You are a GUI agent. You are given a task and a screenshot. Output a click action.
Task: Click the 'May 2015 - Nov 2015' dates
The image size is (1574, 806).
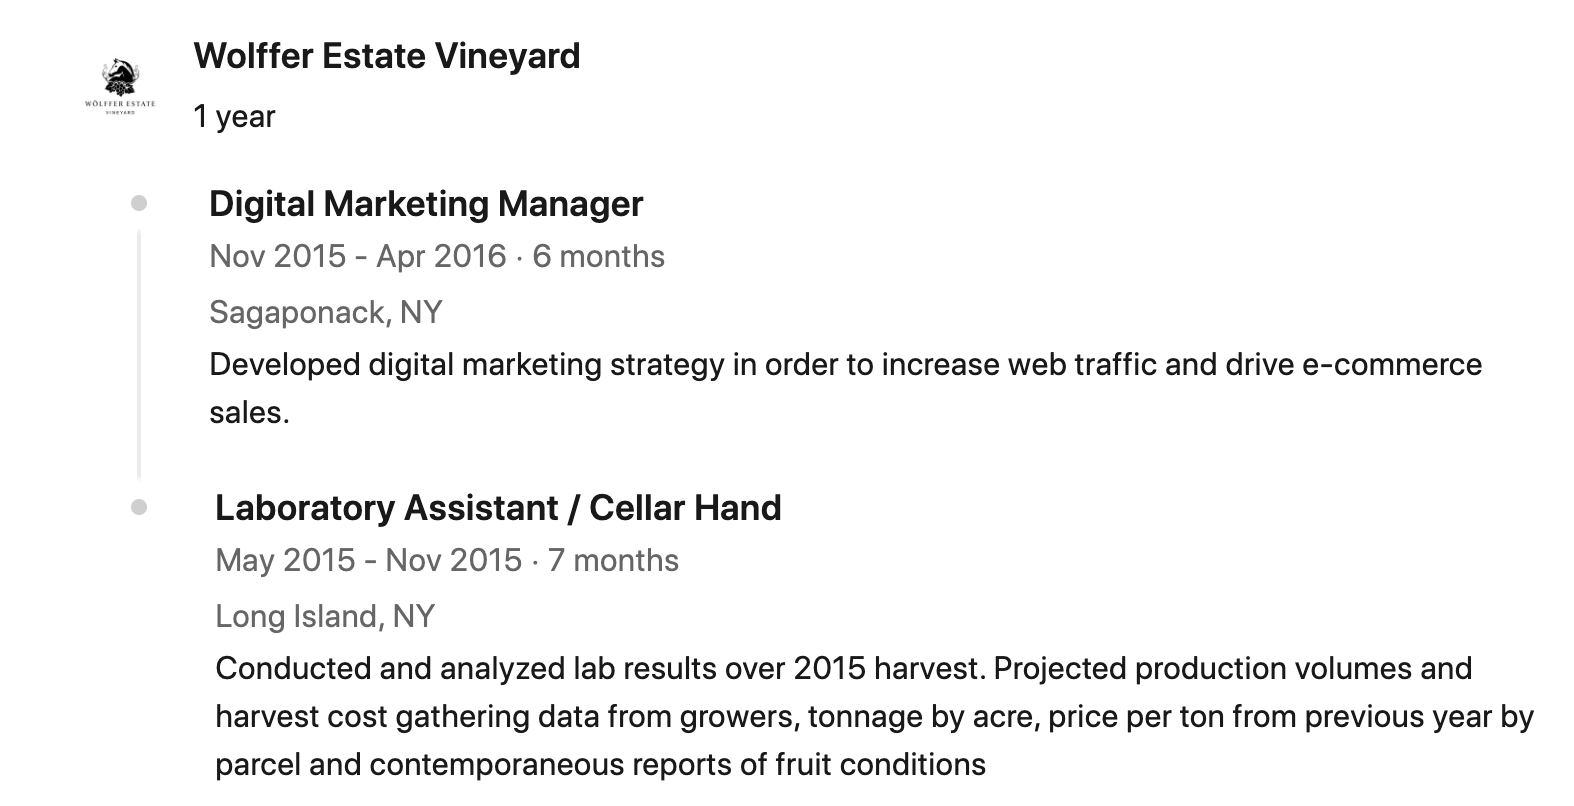click(x=368, y=561)
